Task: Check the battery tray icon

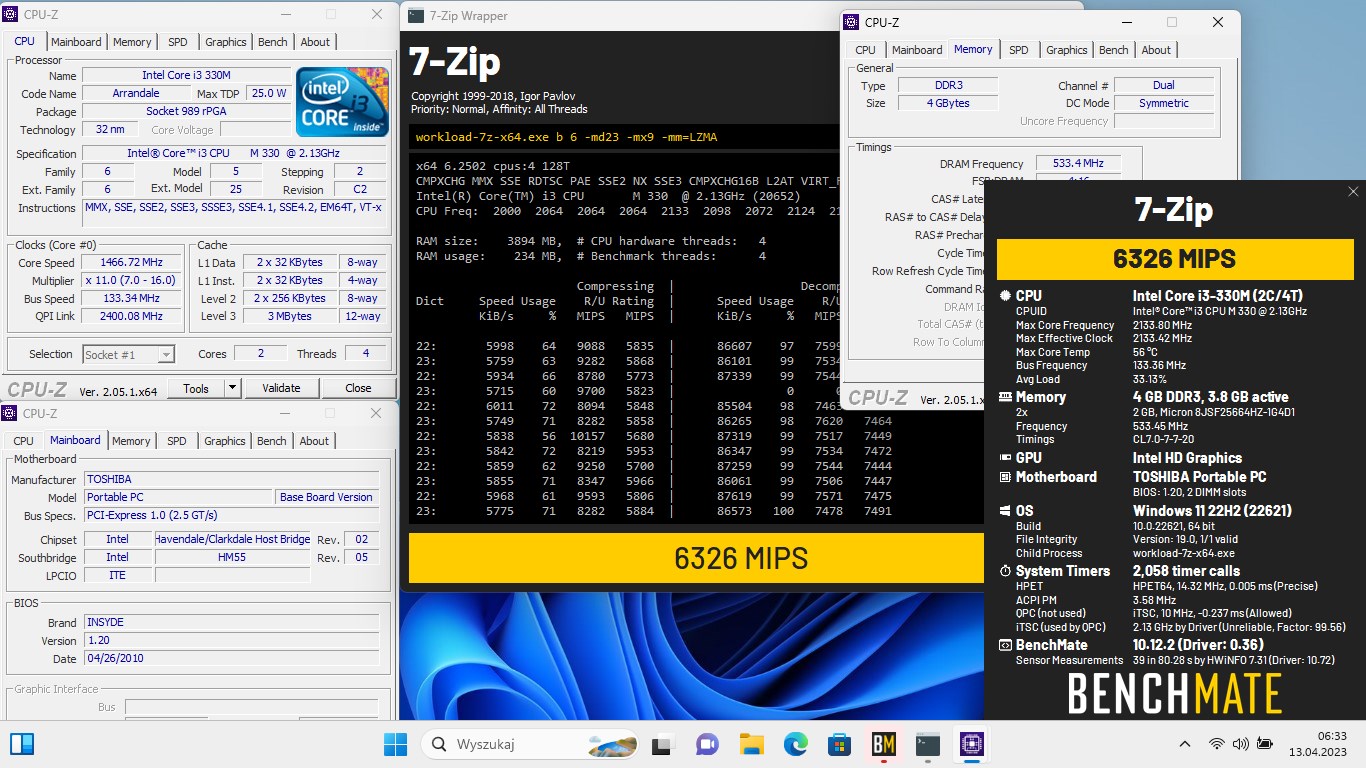Action: pyautogui.click(x=1265, y=744)
